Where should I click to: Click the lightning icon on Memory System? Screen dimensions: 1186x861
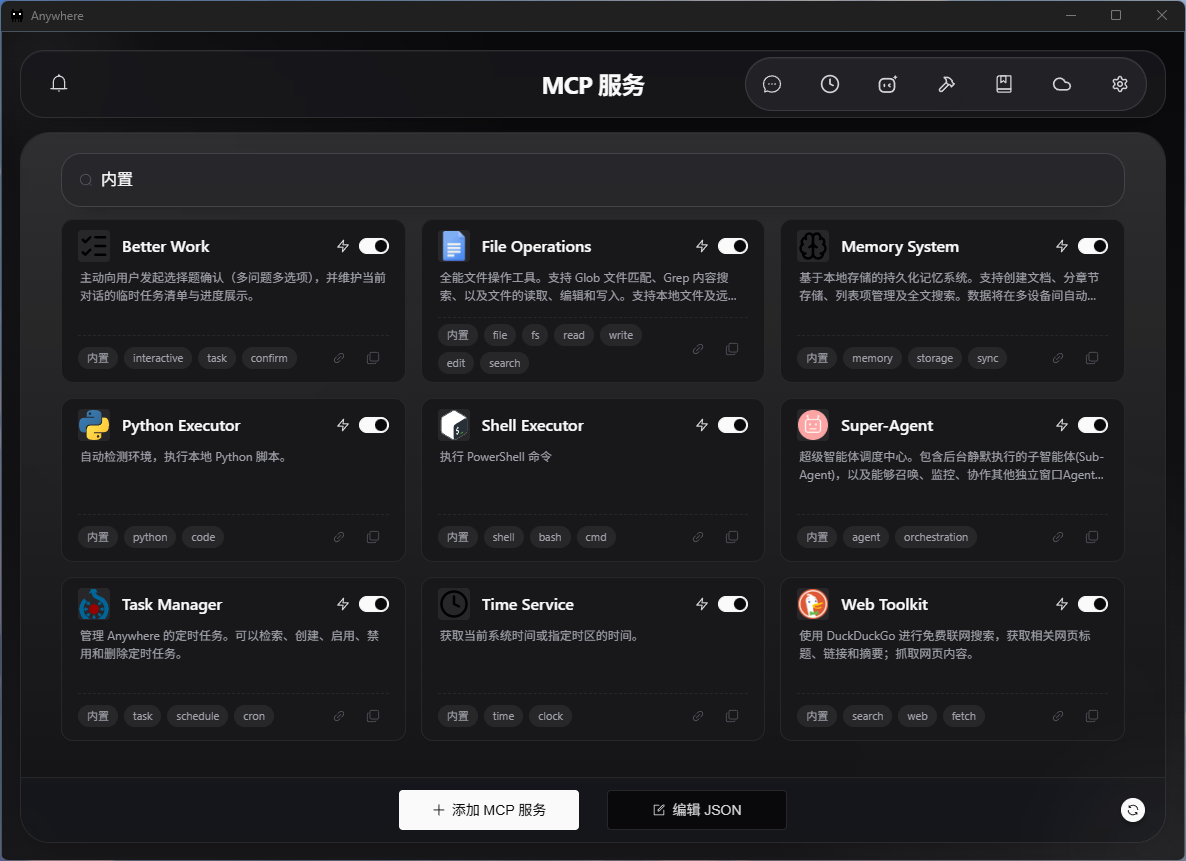pos(1062,246)
